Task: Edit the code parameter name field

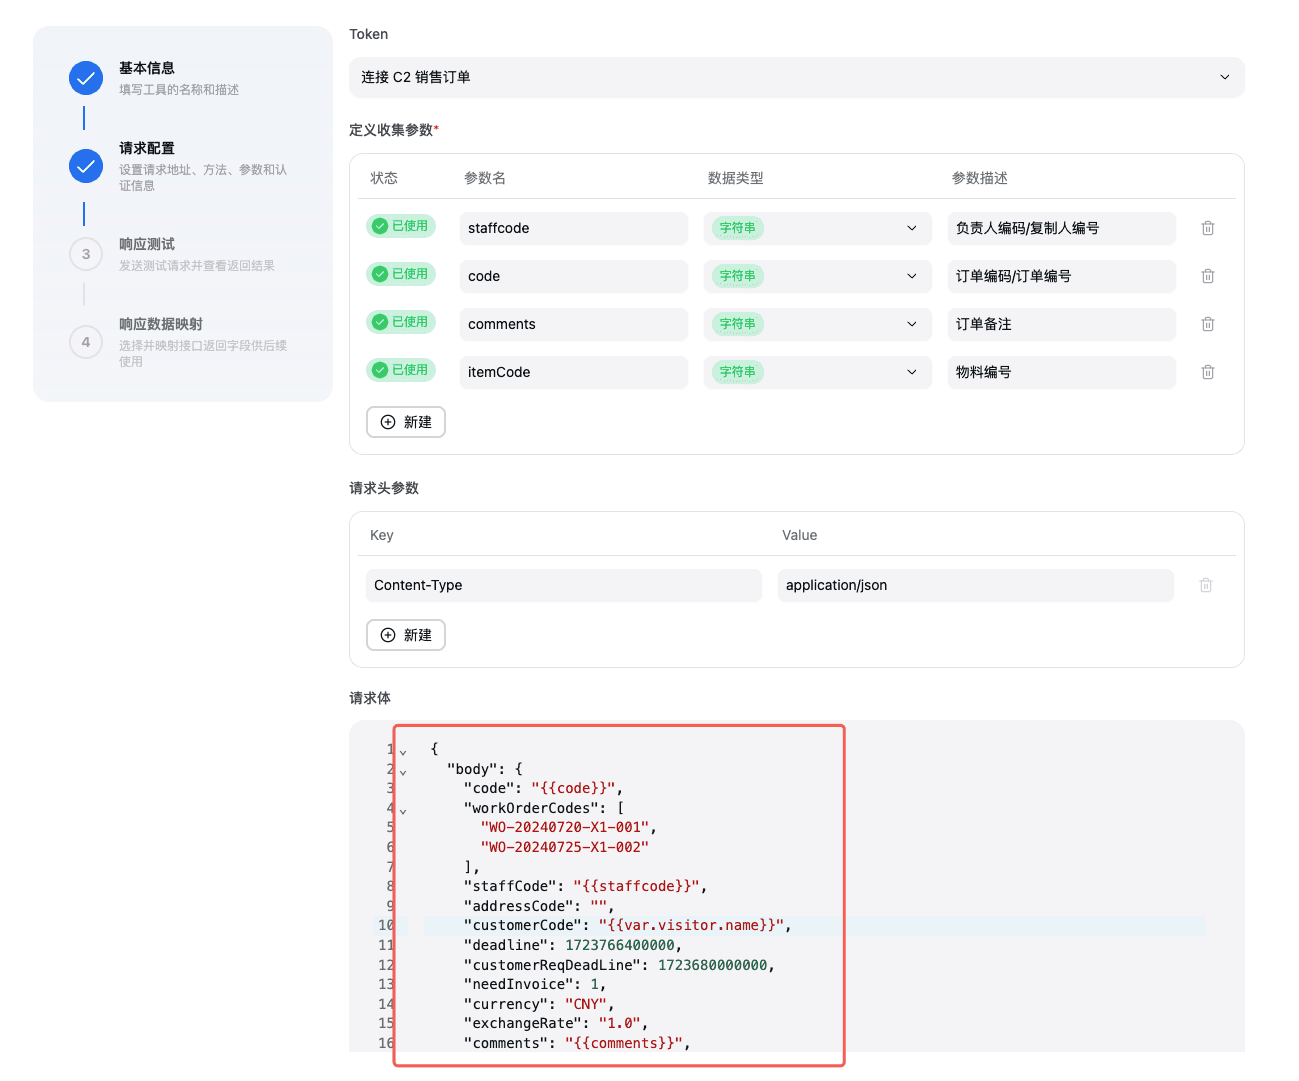Action: point(574,276)
